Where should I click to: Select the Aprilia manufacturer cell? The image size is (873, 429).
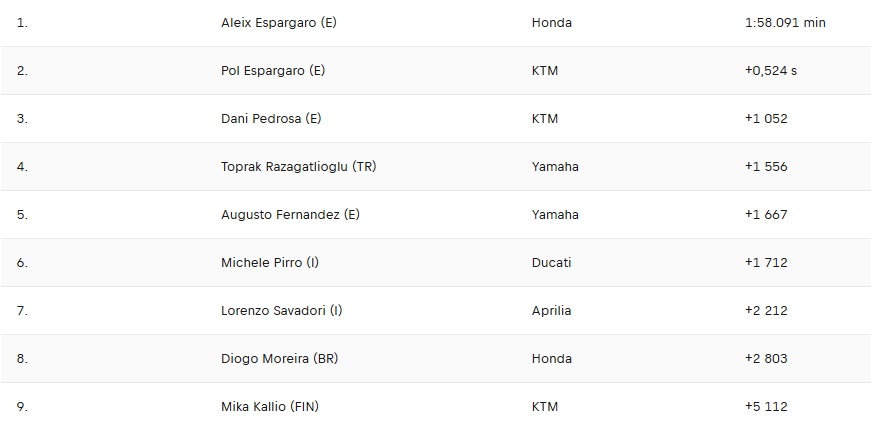pyautogui.click(x=552, y=311)
